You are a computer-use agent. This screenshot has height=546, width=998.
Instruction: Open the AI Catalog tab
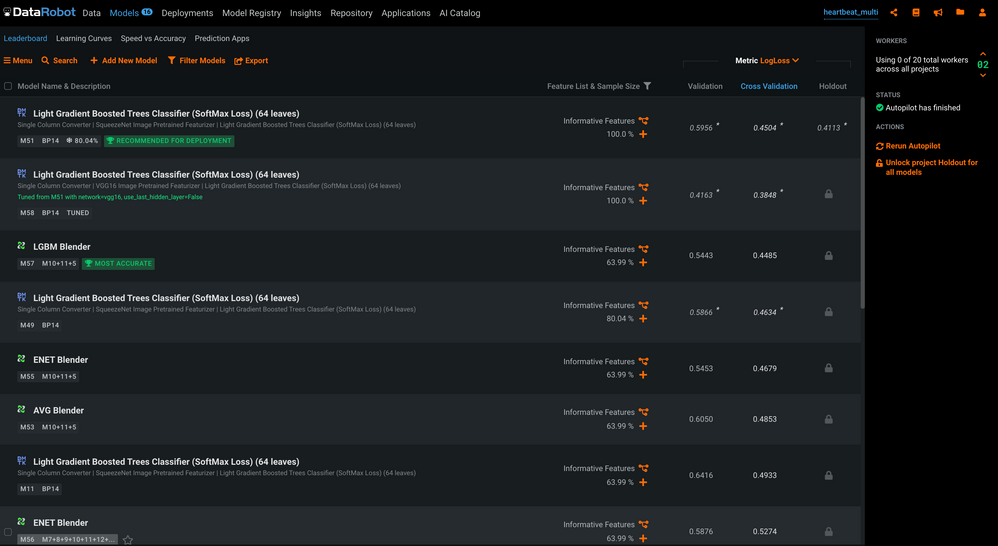pos(460,13)
